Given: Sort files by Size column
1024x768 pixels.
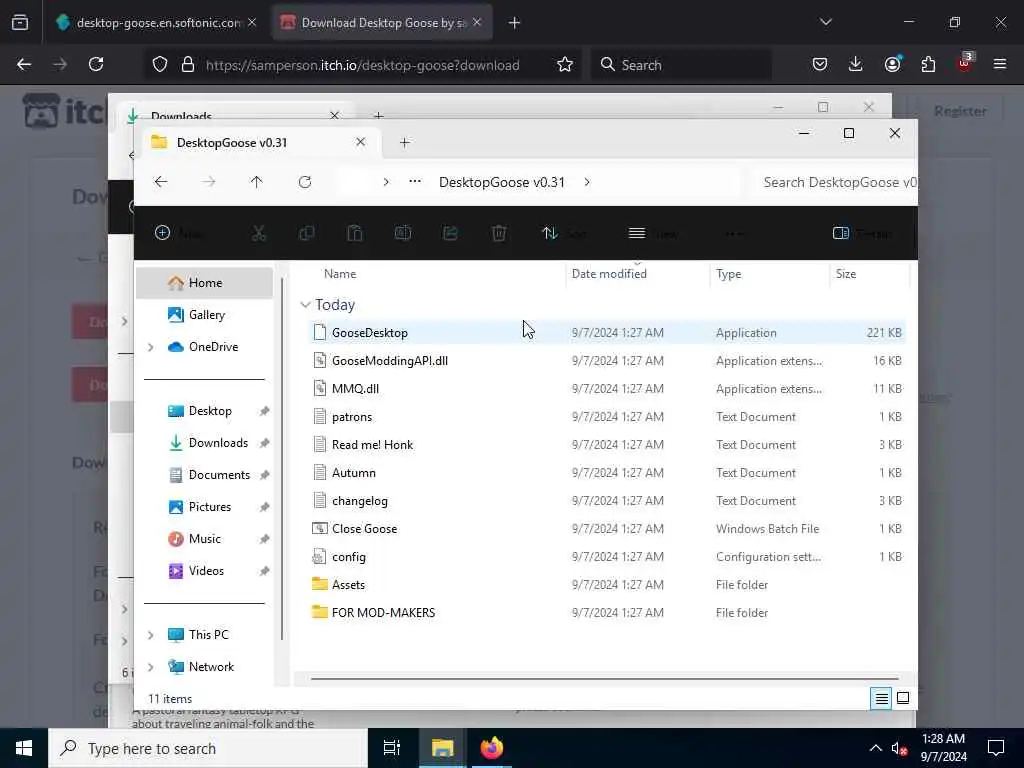Looking at the screenshot, I should pos(846,274).
